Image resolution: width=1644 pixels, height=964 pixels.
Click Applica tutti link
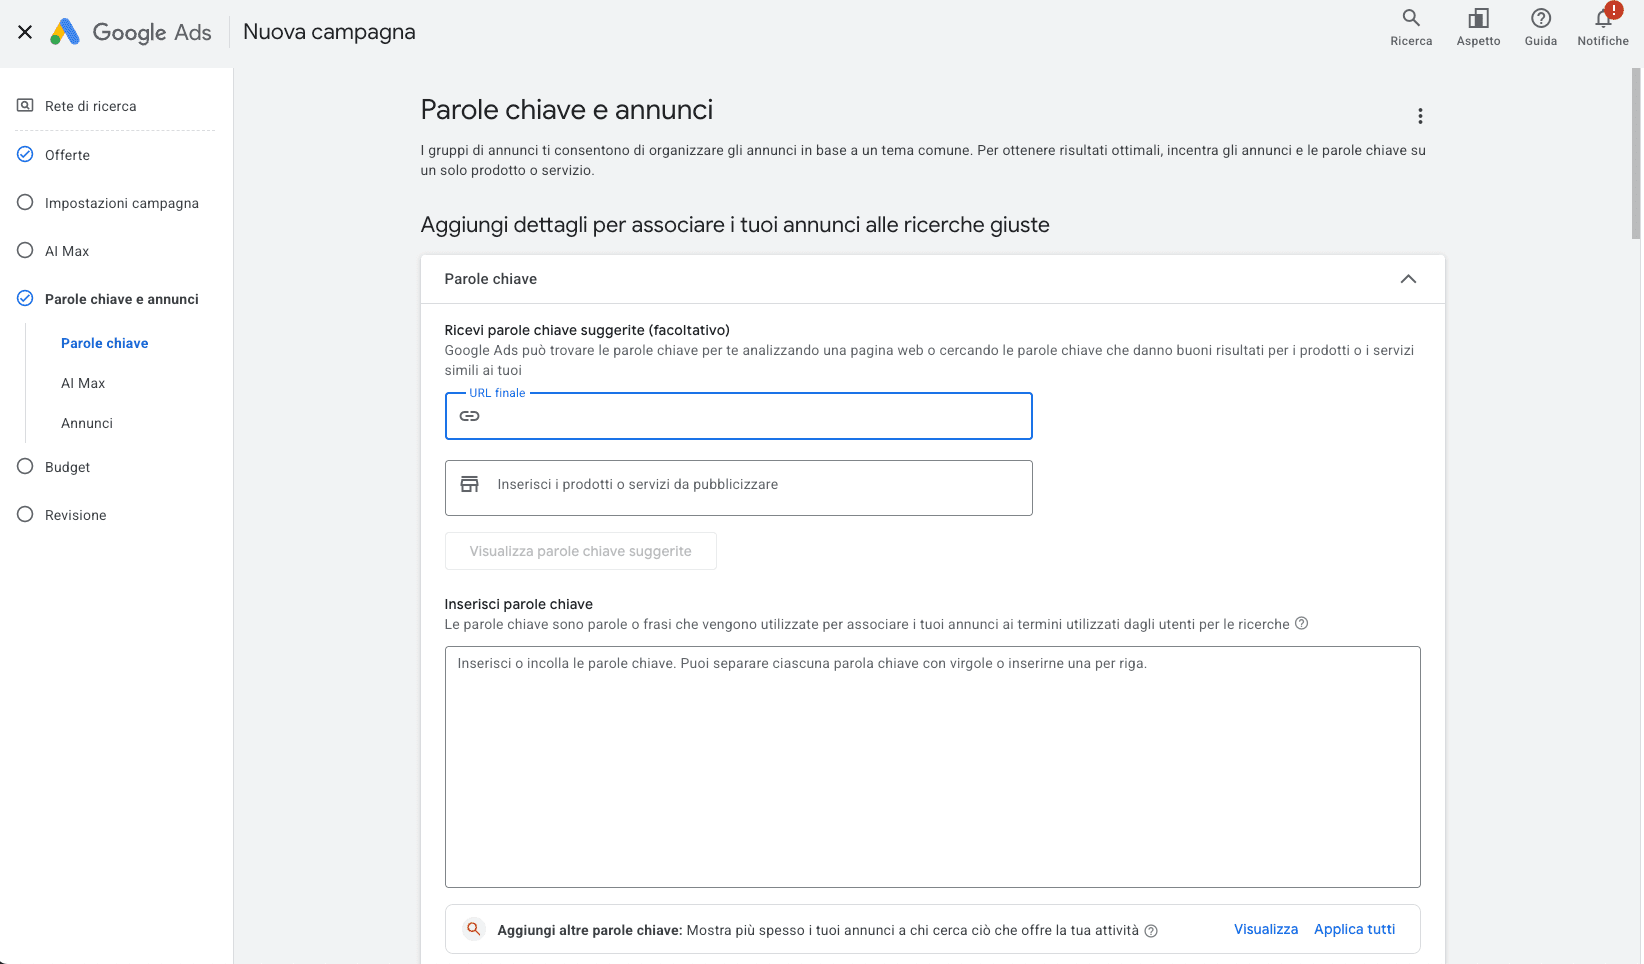click(x=1354, y=929)
